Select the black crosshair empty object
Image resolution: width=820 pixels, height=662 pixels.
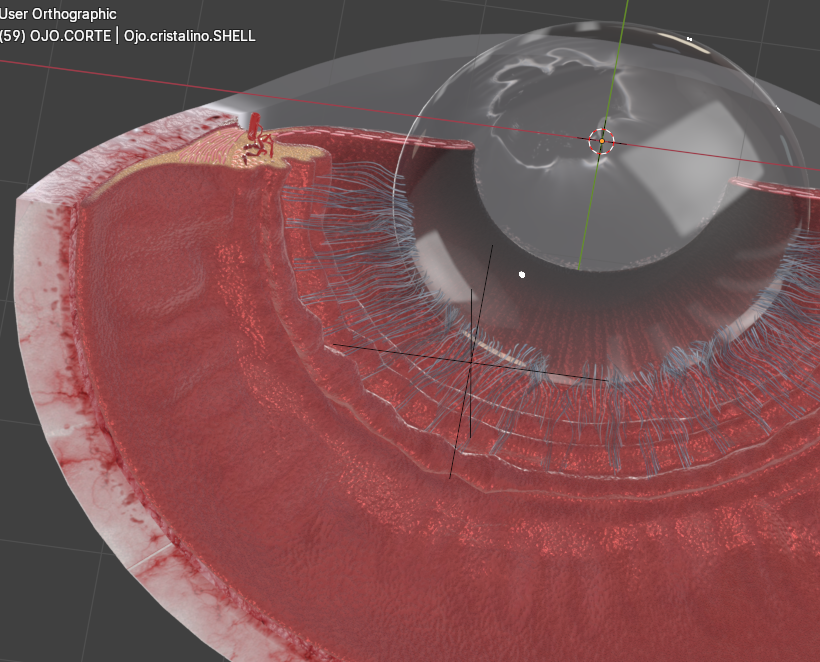tap(470, 360)
